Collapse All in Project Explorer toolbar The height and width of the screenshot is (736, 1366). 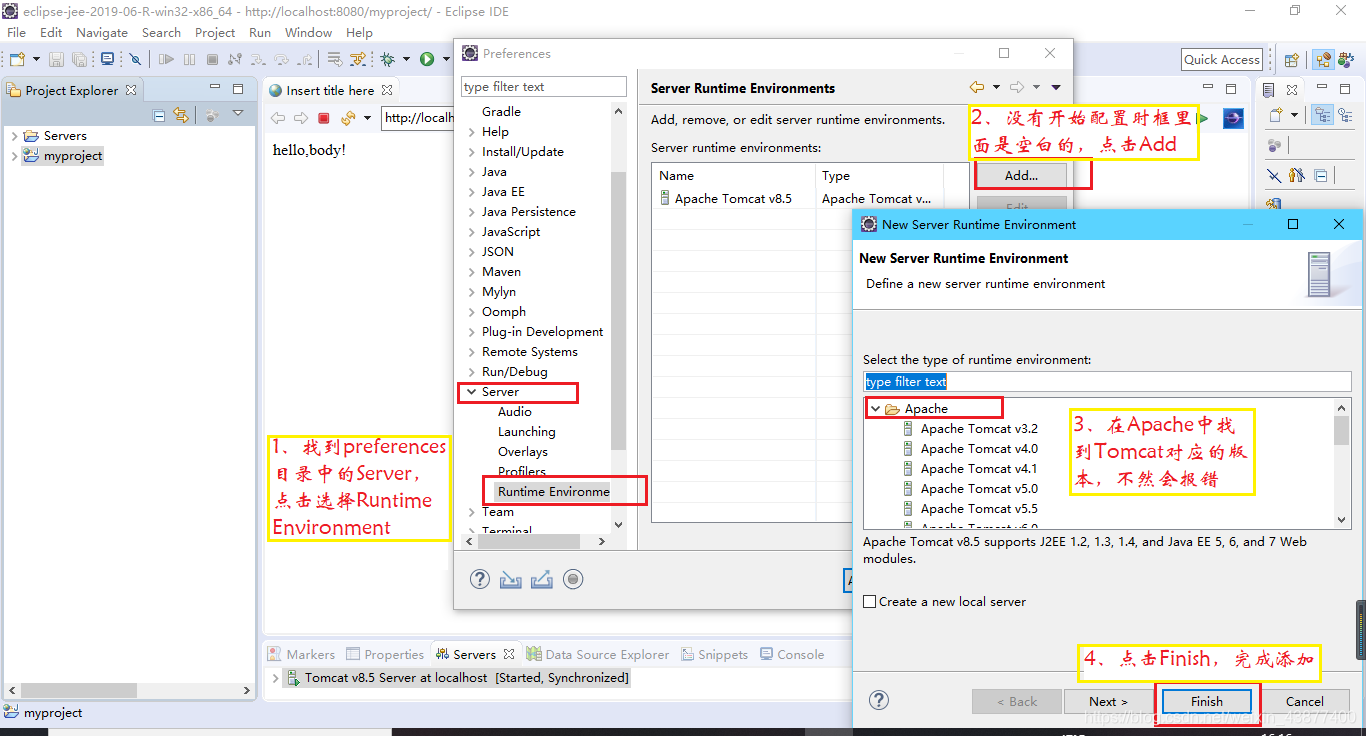pos(159,115)
